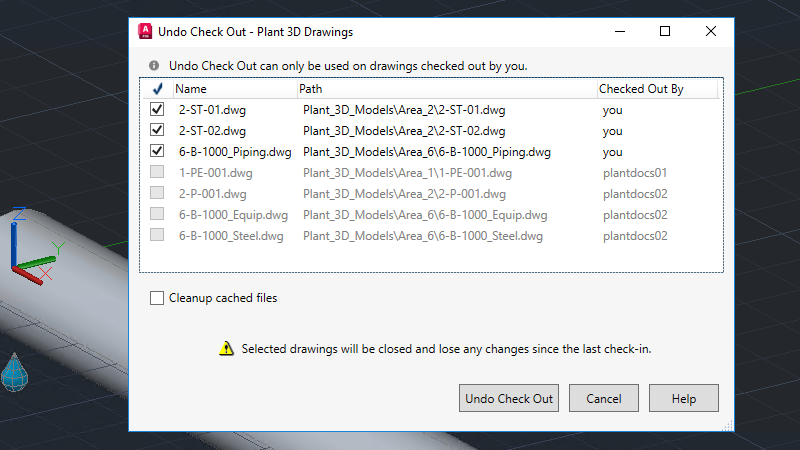This screenshot has width=800, height=450.
Task: Enable Cleanup cached files option
Action: pos(157,298)
